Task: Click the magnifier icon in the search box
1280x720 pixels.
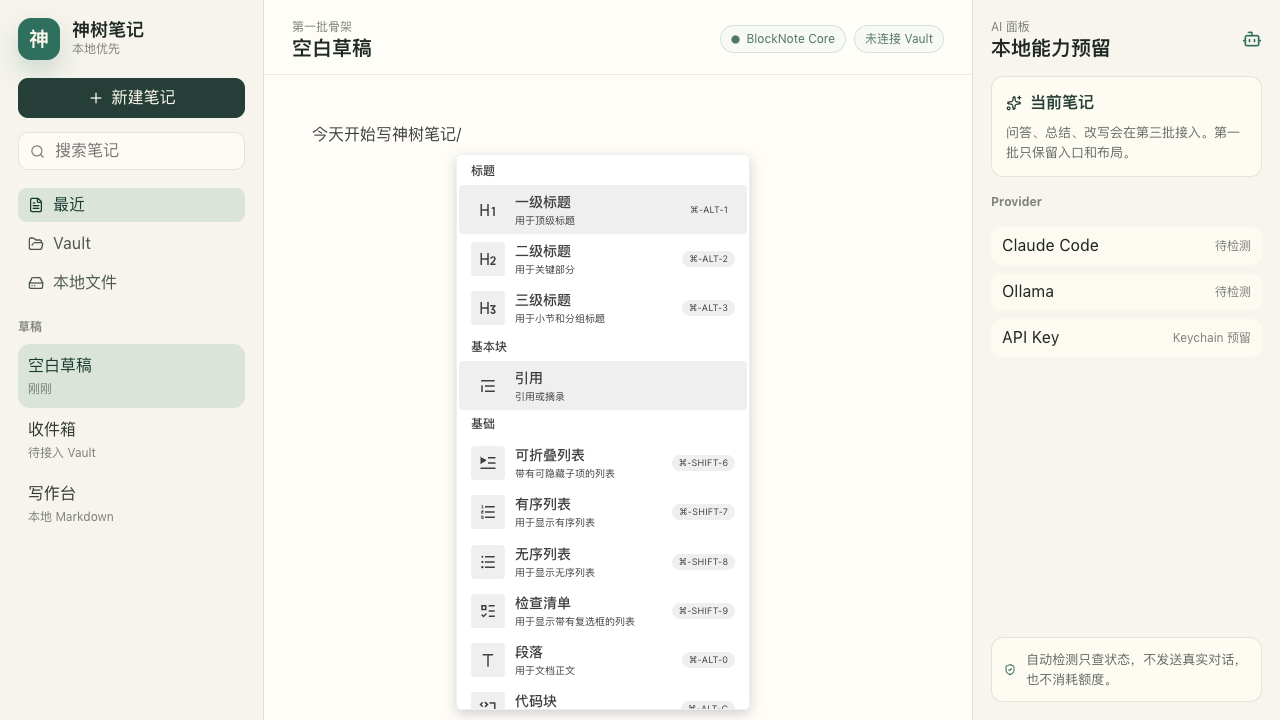Action: click(x=38, y=151)
